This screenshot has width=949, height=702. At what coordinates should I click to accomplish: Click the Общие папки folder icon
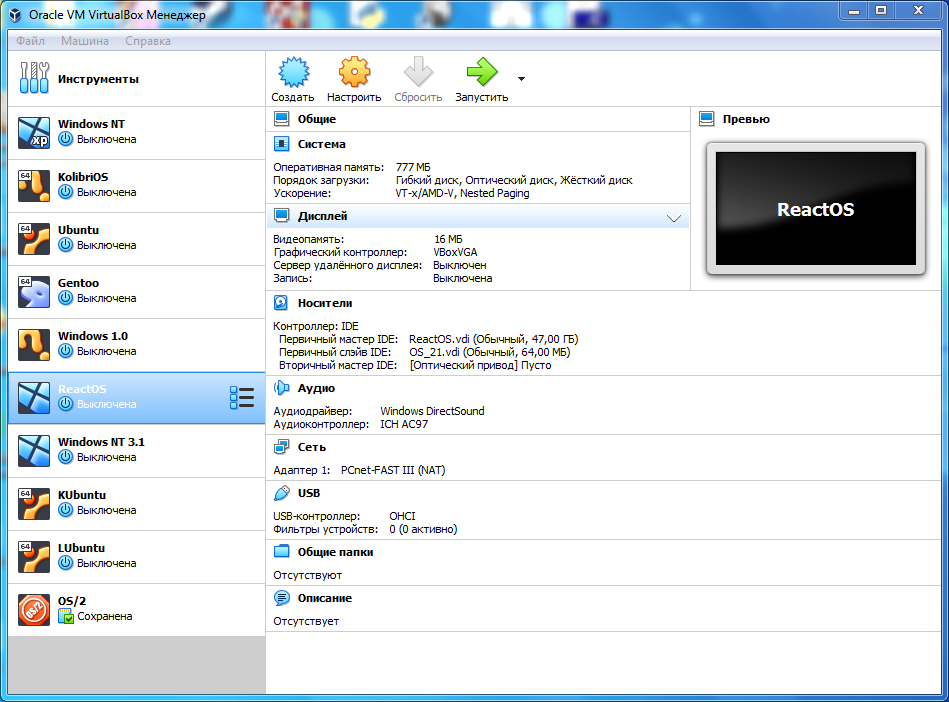(281, 552)
